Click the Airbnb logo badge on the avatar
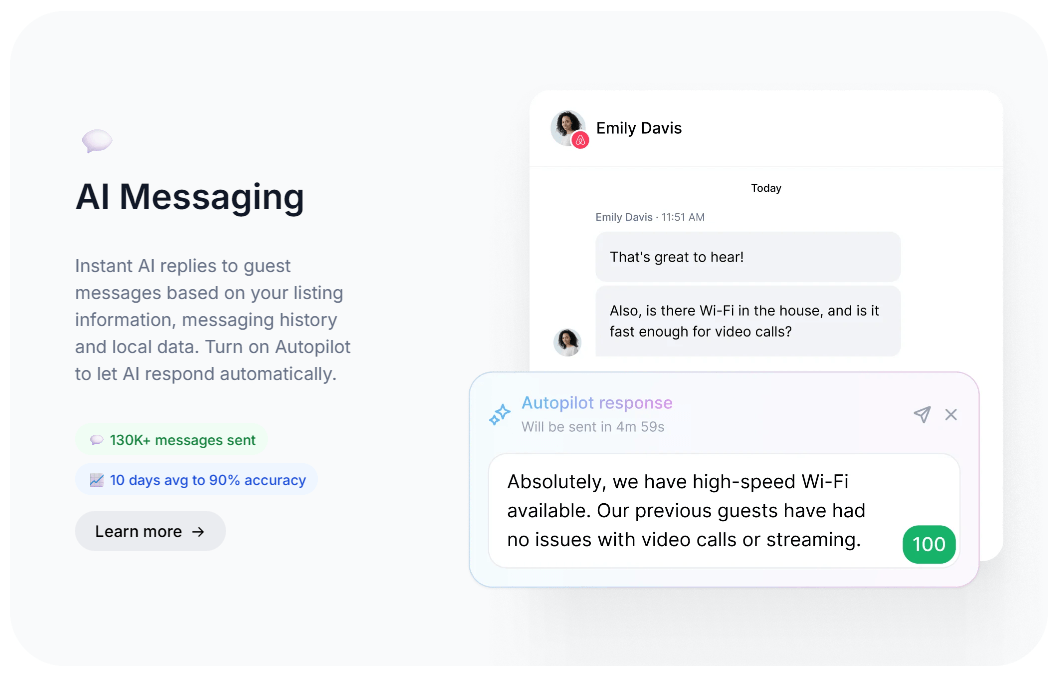The image size is (1058, 677). pyautogui.click(x=580, y=141)
